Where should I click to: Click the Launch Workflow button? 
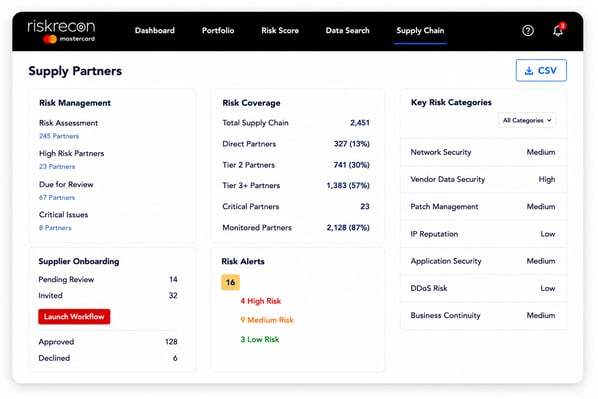pos(74,317)
